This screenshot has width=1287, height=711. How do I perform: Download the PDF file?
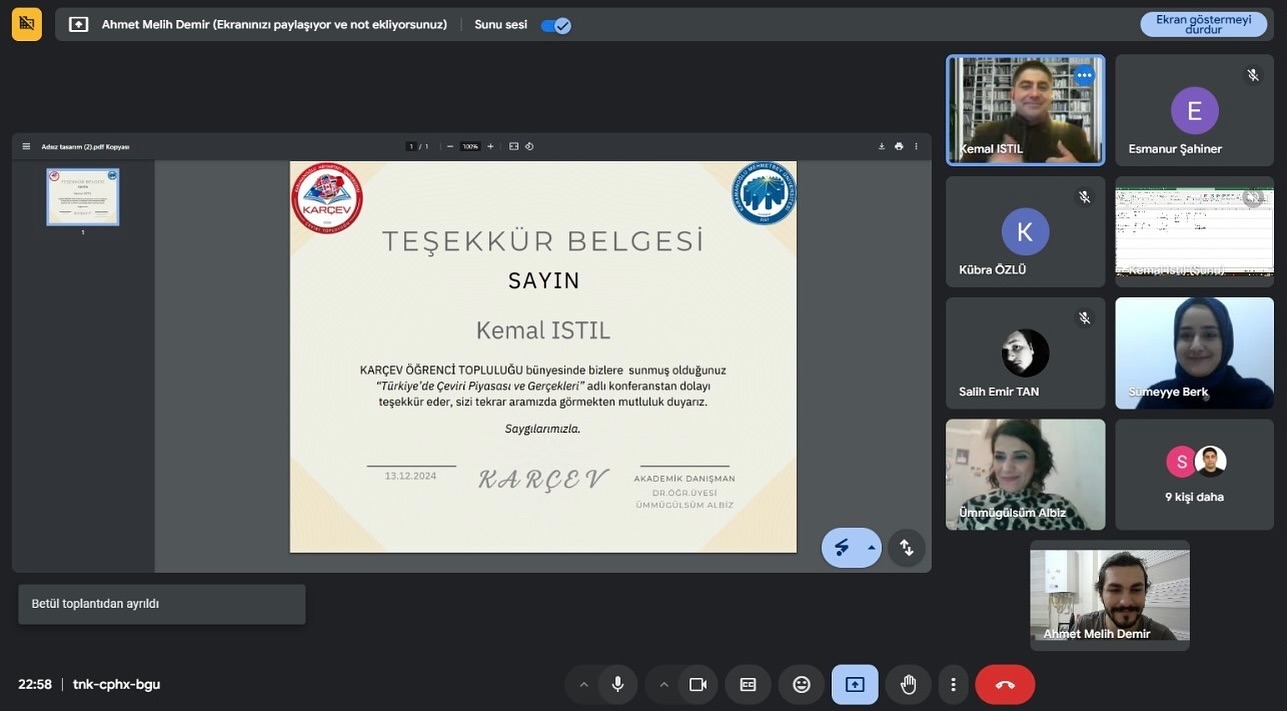tap(882, 146)
